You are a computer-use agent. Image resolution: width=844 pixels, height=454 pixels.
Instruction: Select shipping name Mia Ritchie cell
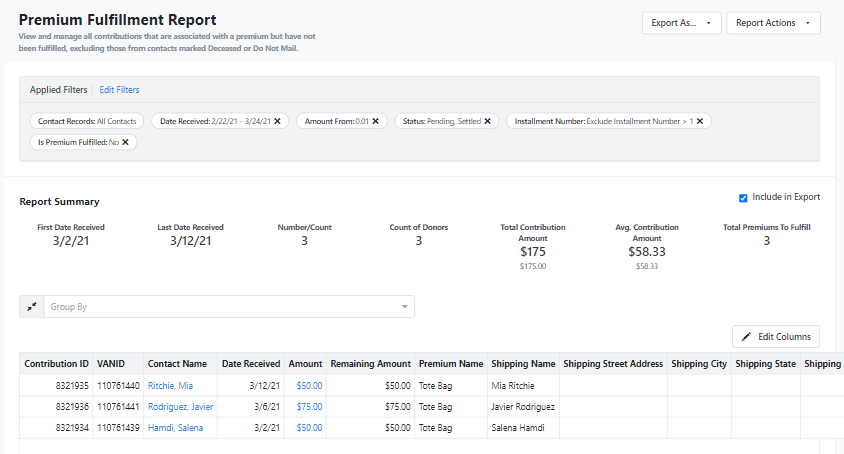tap(523, 386)
